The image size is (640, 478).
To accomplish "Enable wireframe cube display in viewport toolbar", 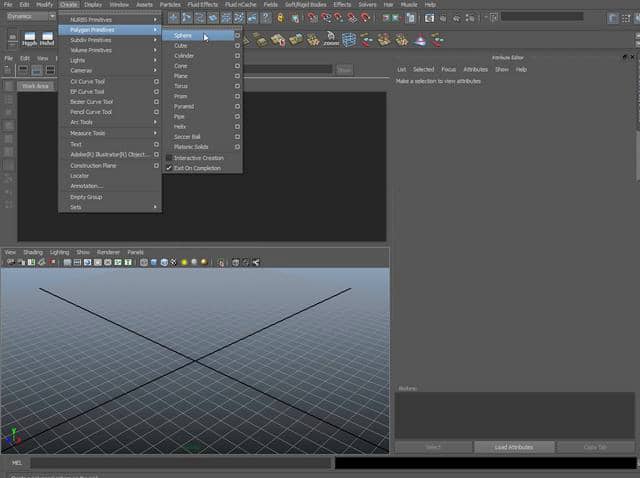I will (143, 262).
